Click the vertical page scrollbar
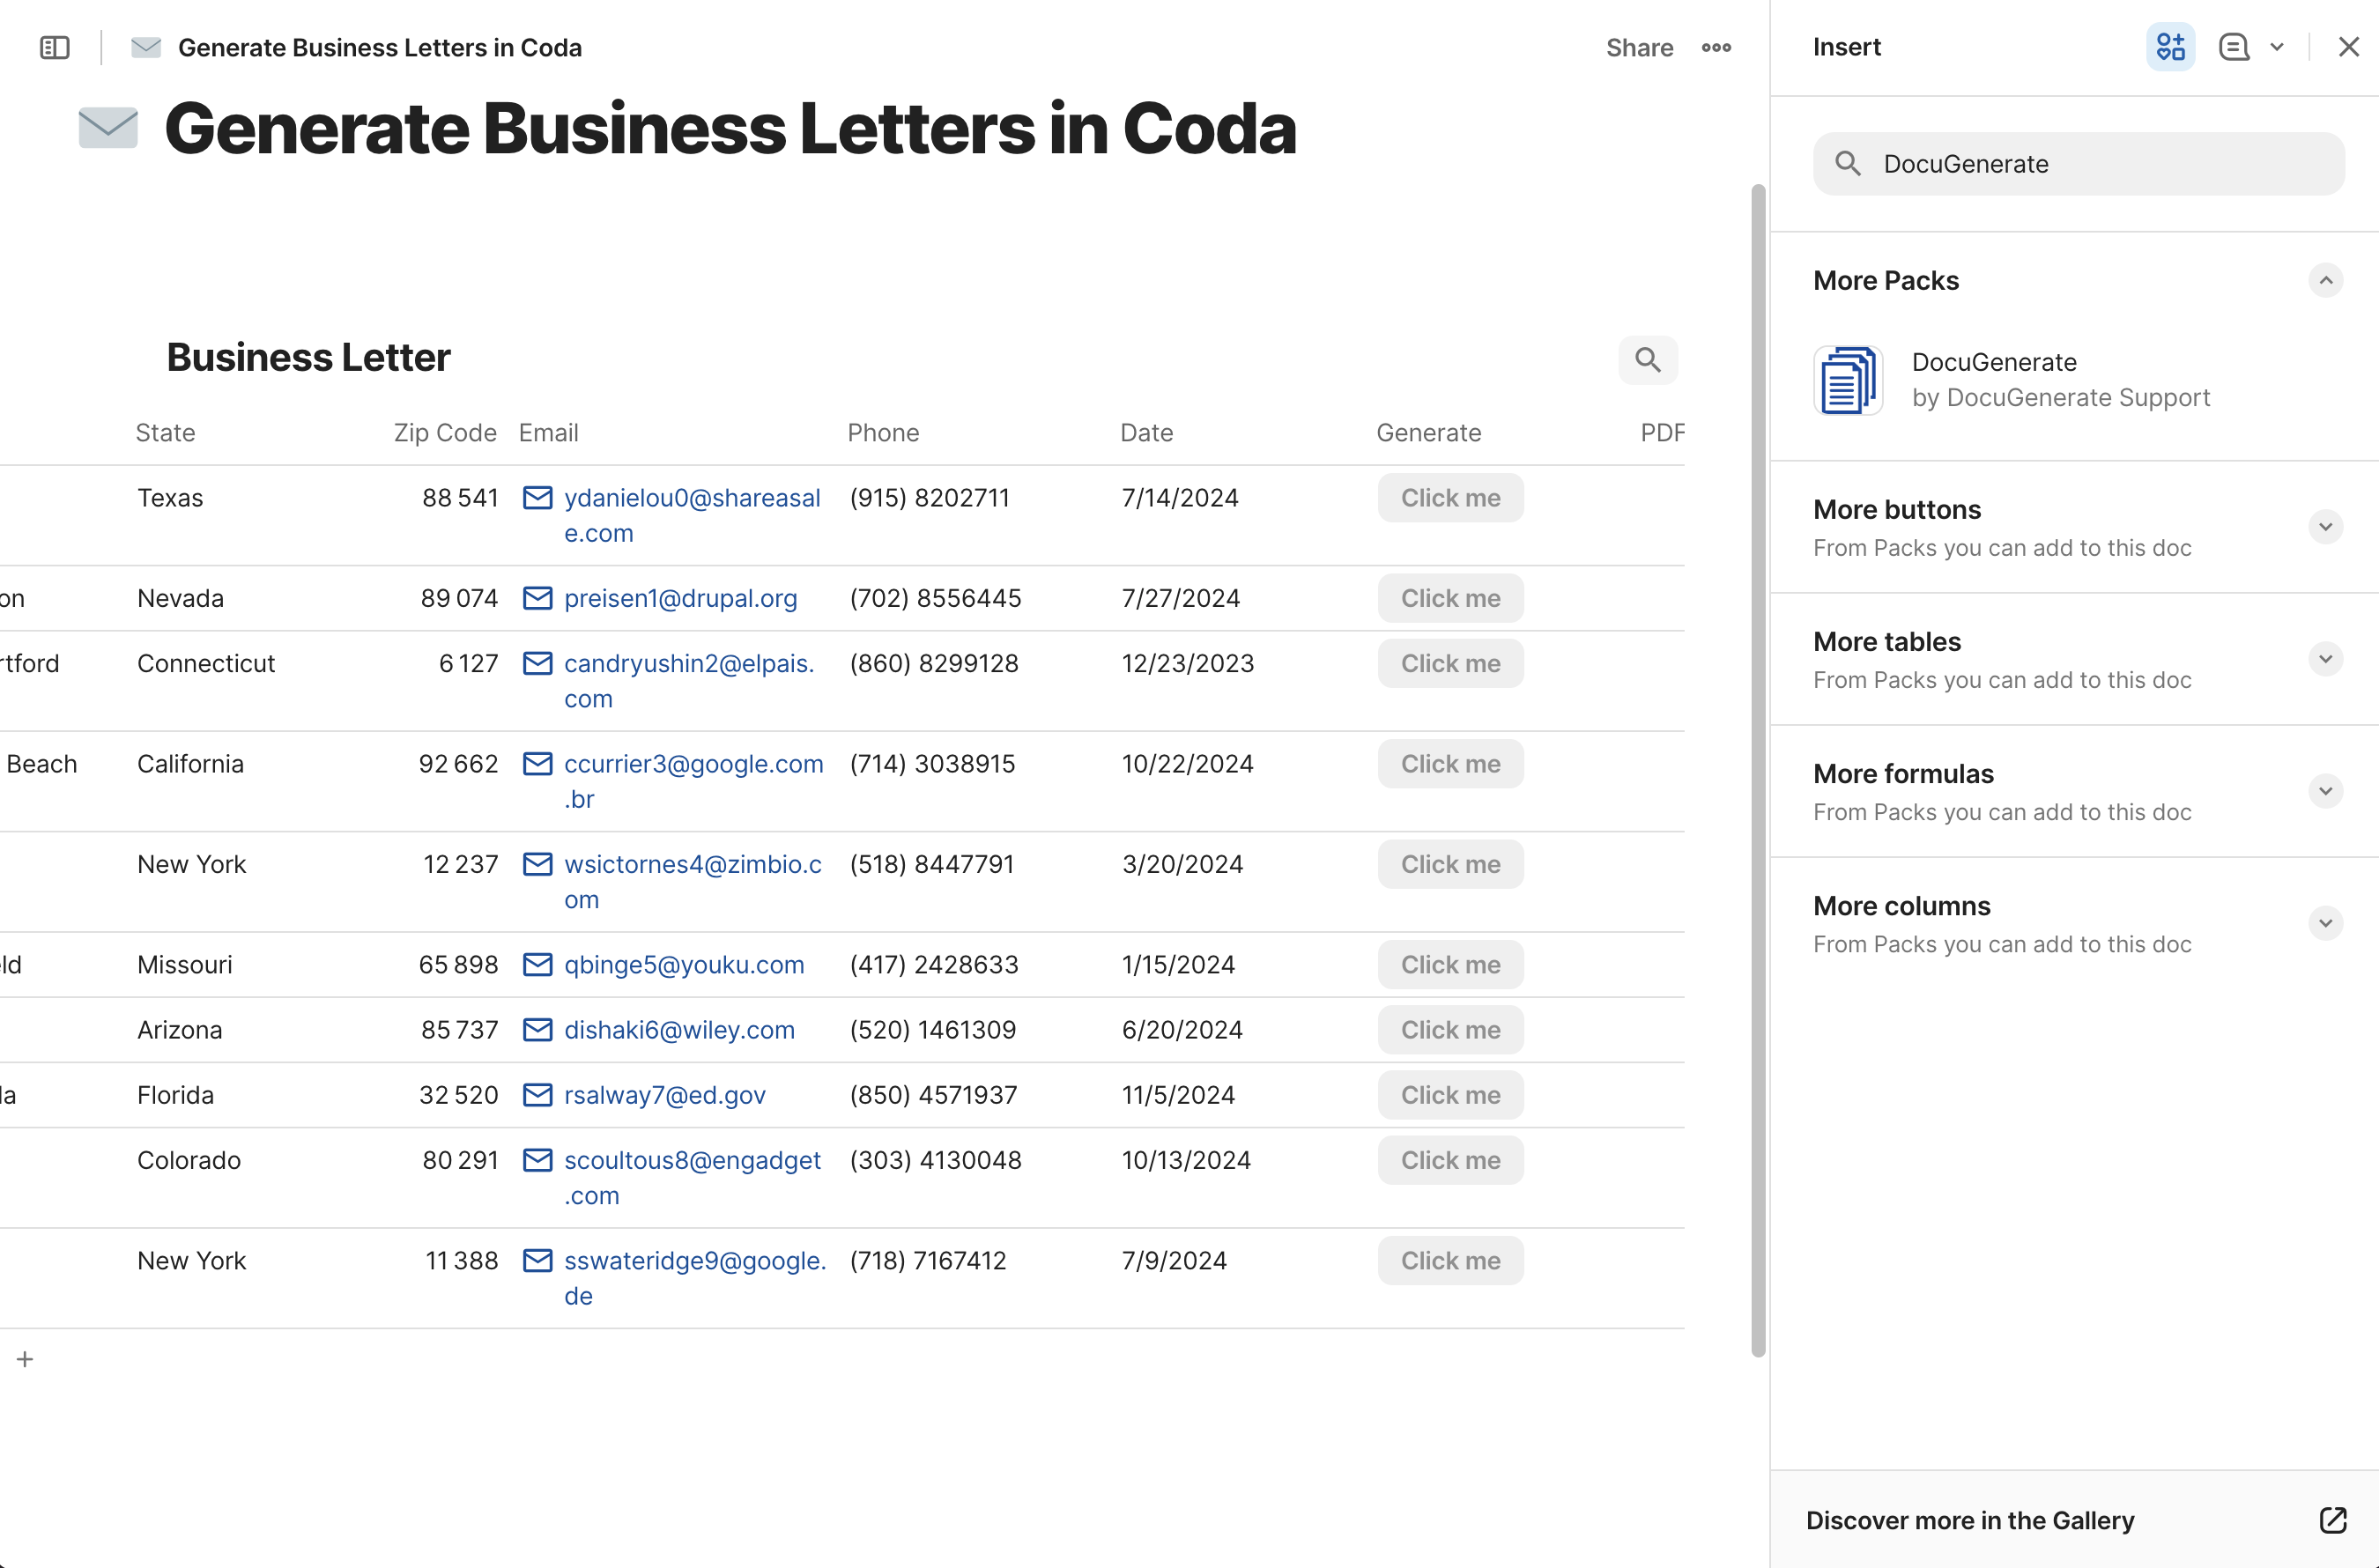Image resolution: width=2379 pixels, height=1568 pixels. 1757,770
